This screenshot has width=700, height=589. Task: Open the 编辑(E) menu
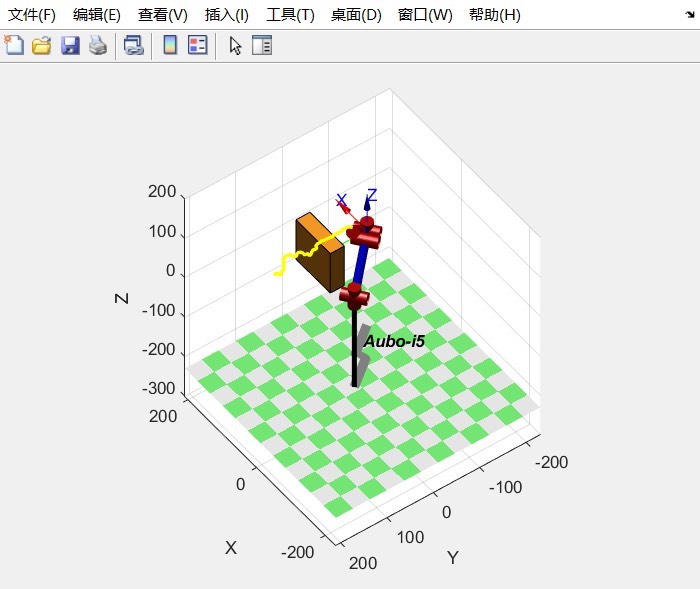(x=96, y=15)
